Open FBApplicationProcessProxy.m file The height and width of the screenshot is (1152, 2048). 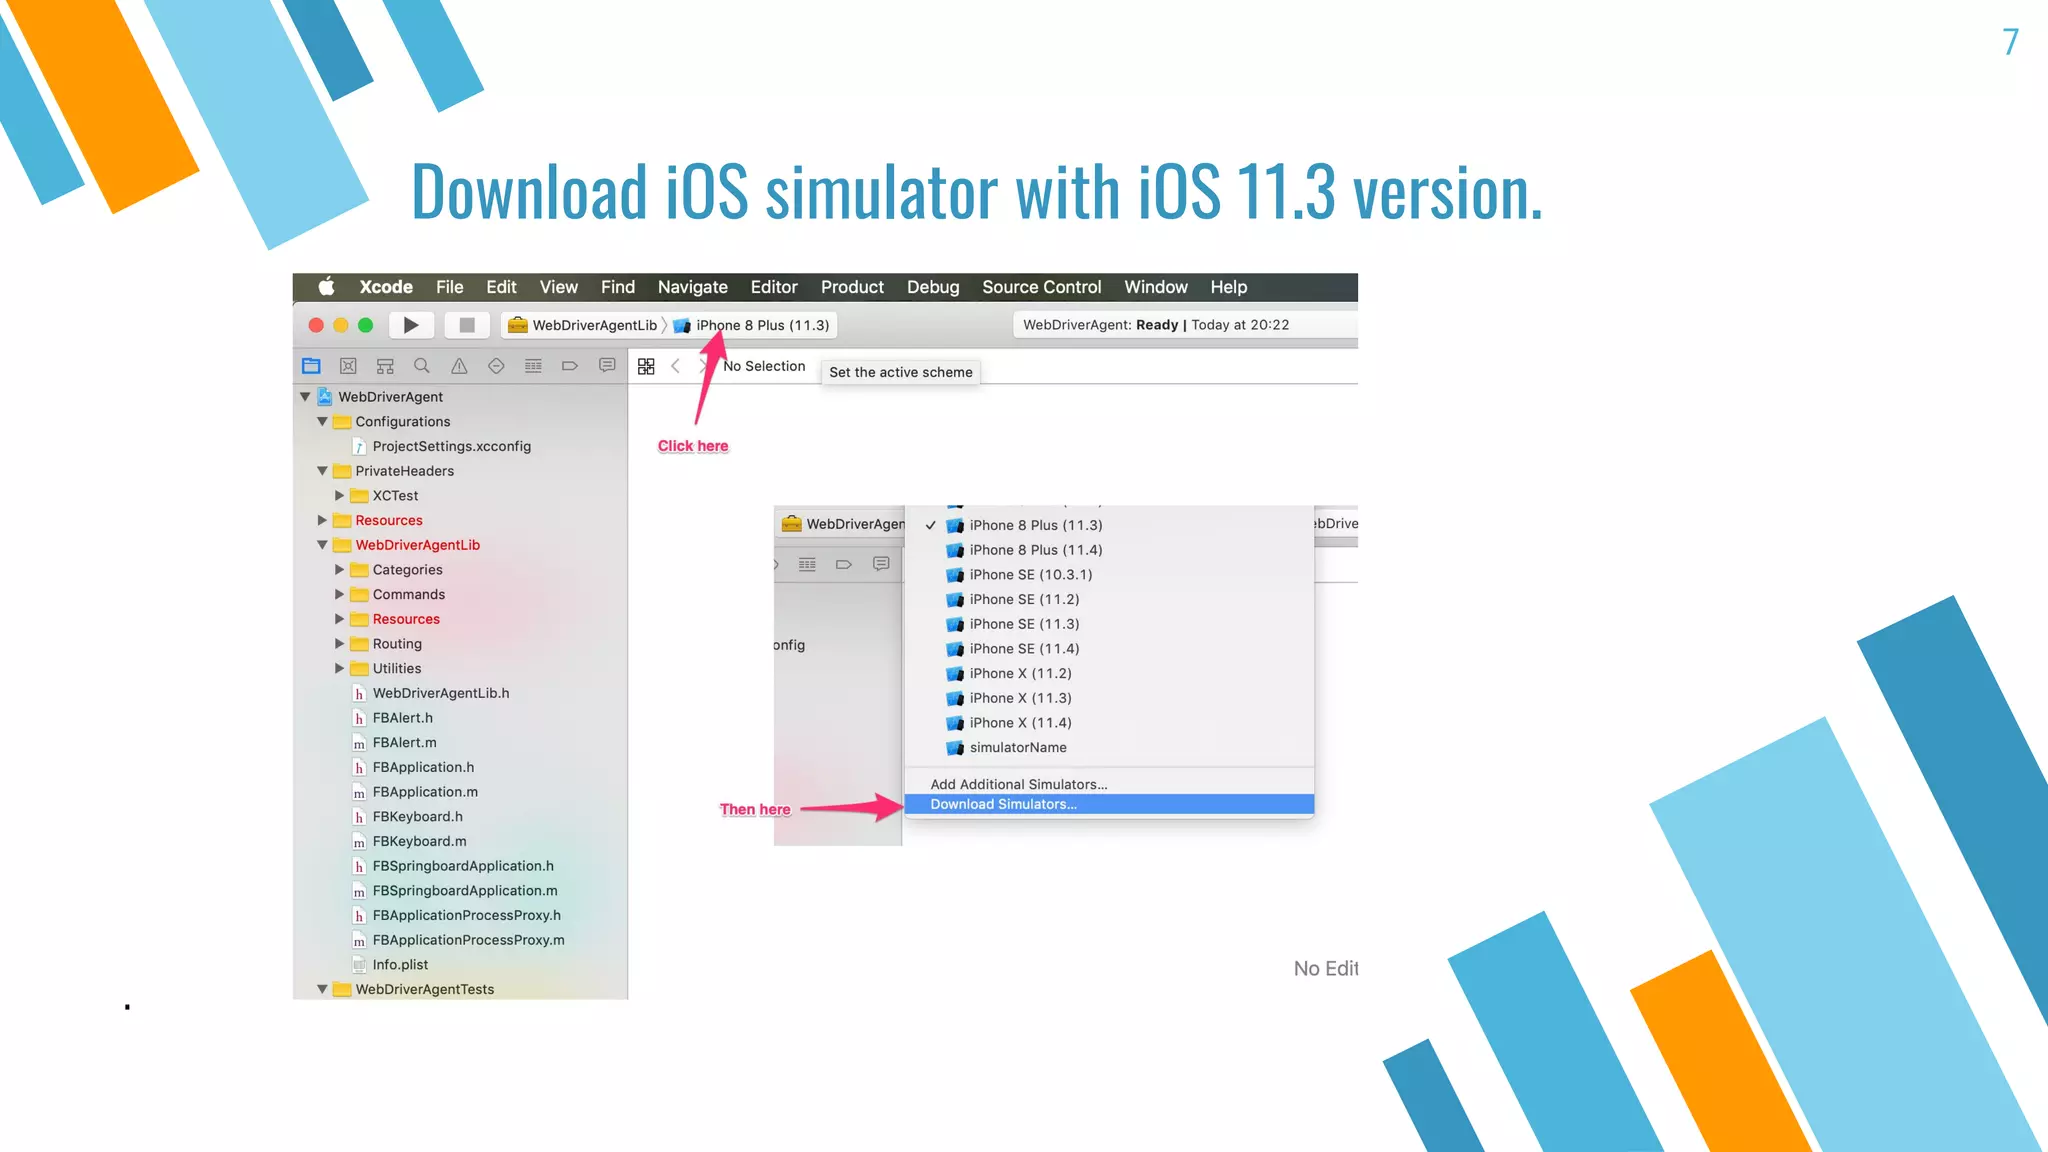[x=458, y=940]
